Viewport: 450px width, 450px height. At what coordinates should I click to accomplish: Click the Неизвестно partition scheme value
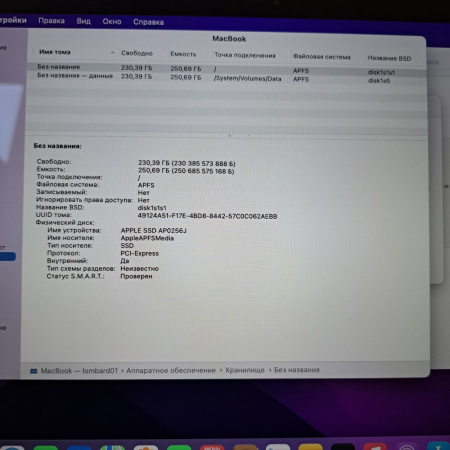tap(139, 268)
